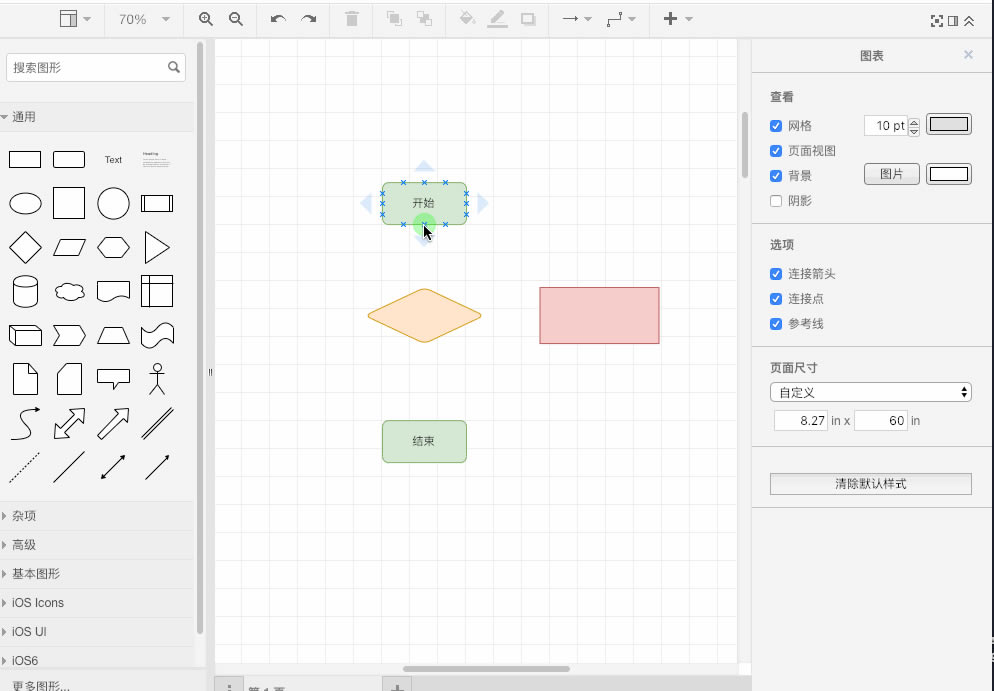Click the 搜索图形 search field
This screenshot has width=994, height=691.
[88, 68]
